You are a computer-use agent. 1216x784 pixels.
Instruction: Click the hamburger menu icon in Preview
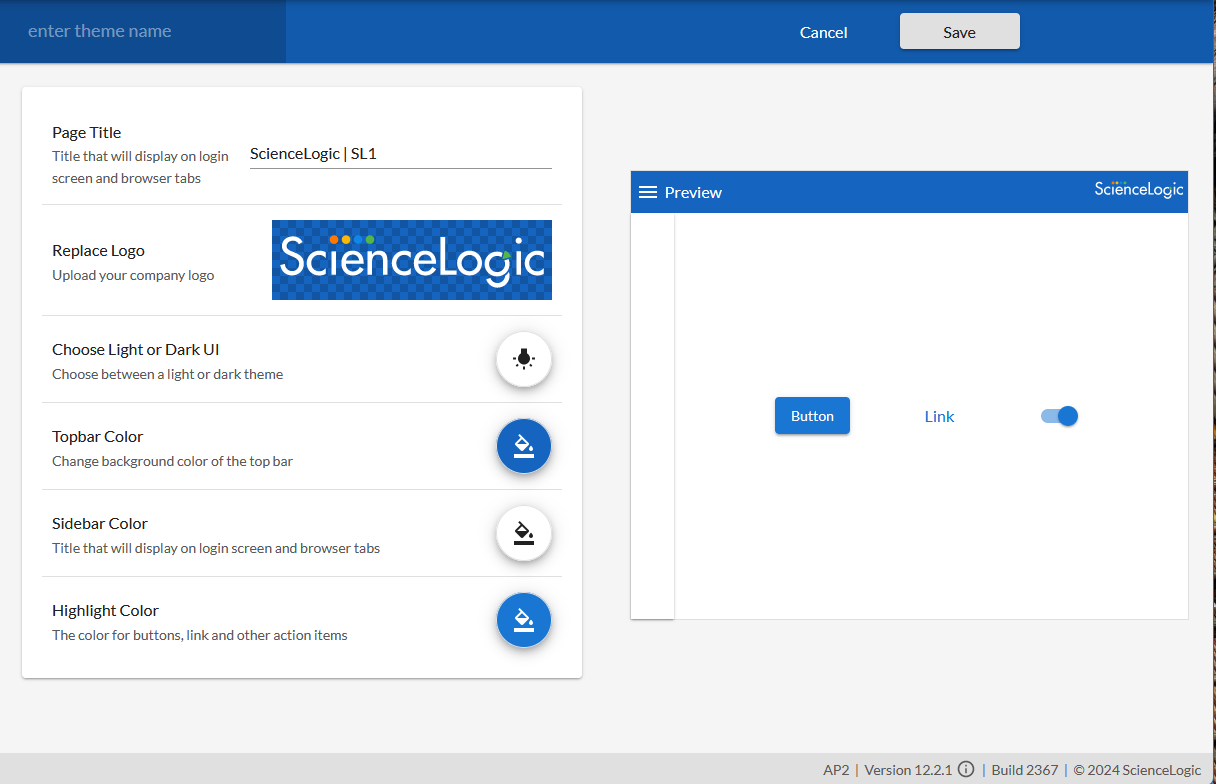coord(648,192)
